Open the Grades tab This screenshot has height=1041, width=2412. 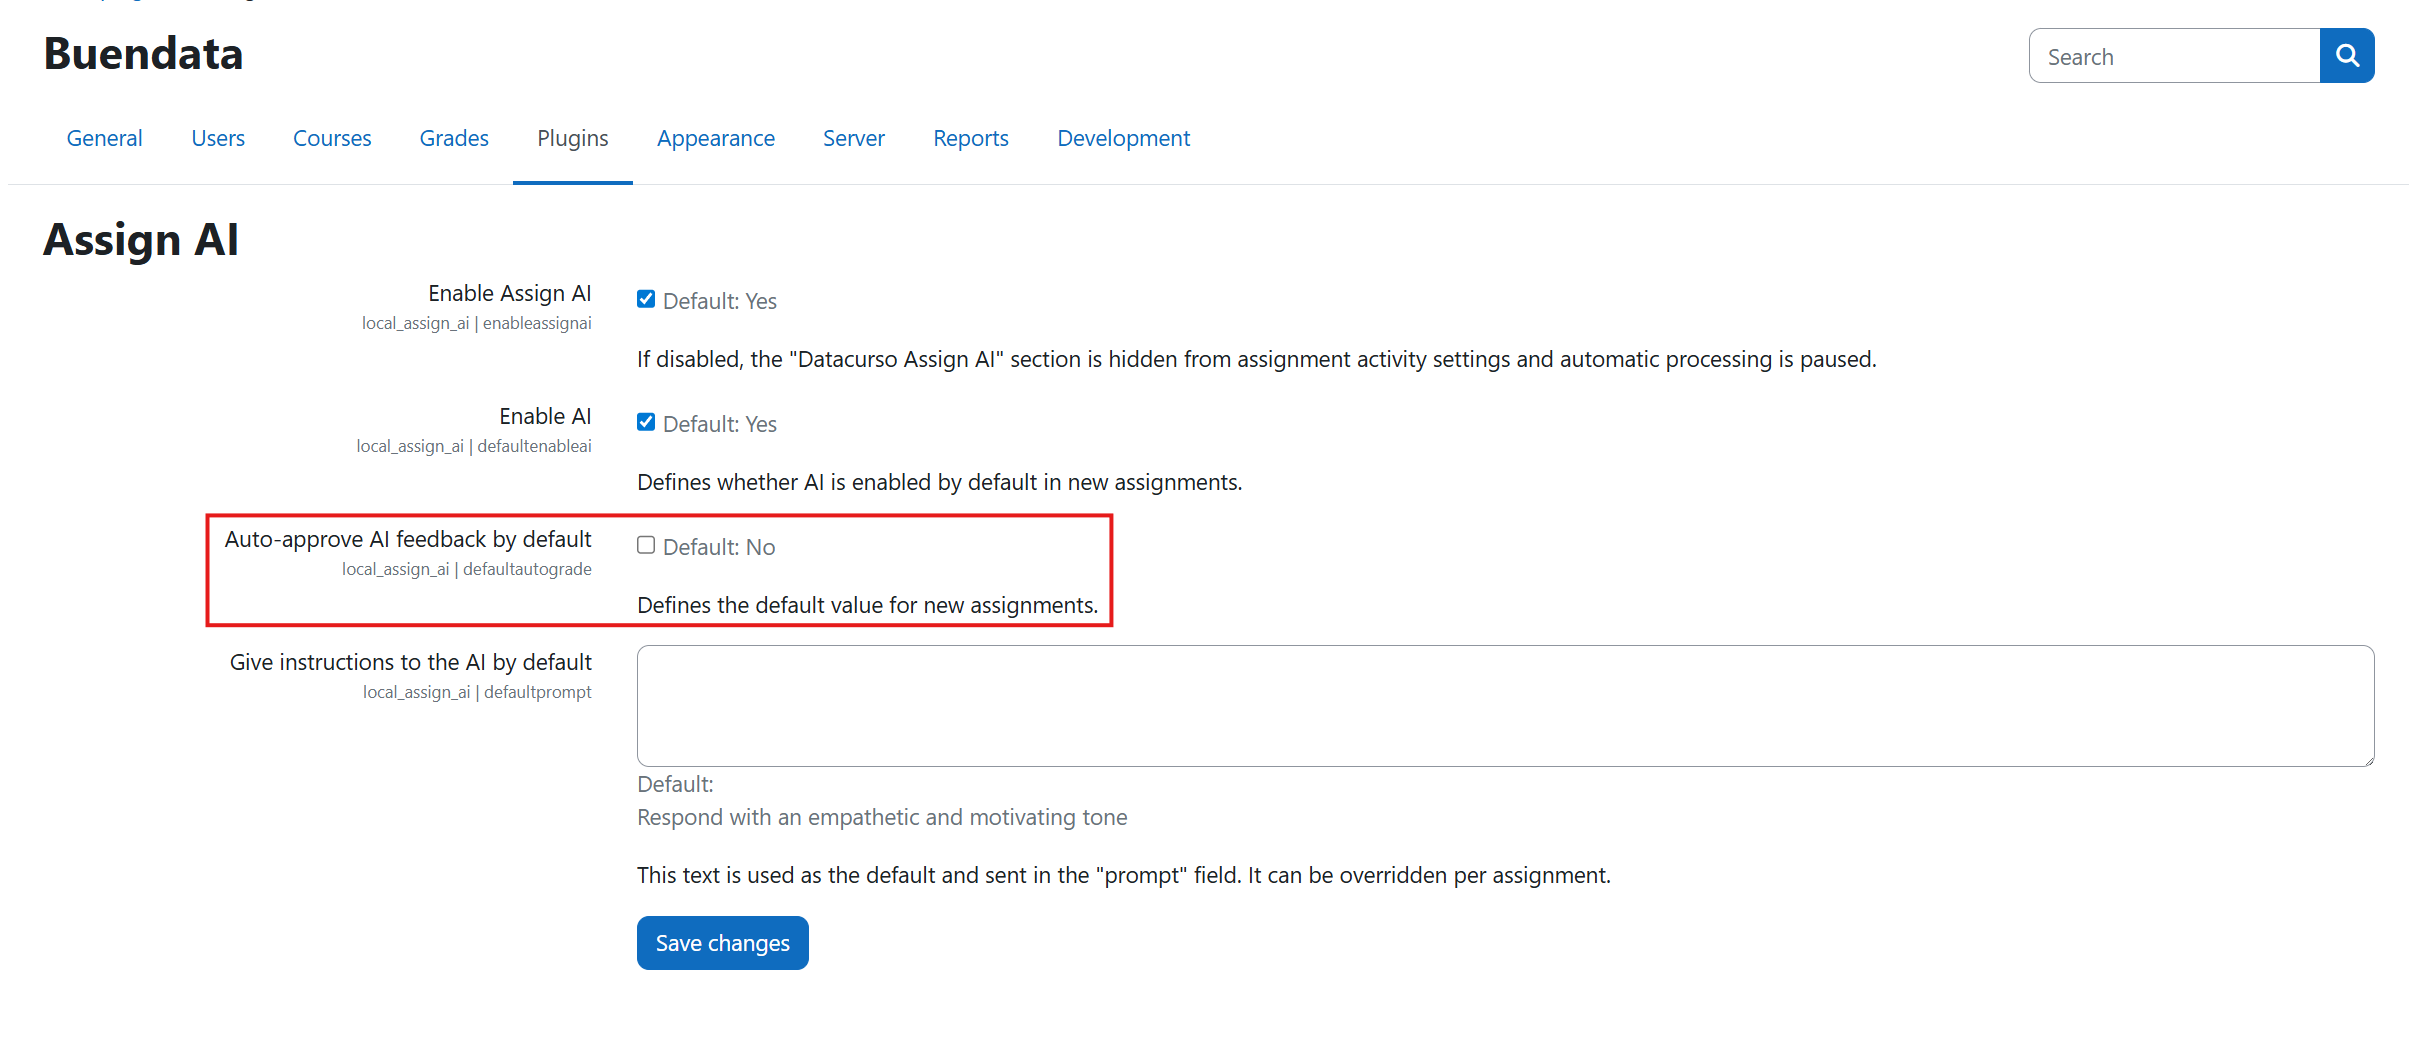454,138
